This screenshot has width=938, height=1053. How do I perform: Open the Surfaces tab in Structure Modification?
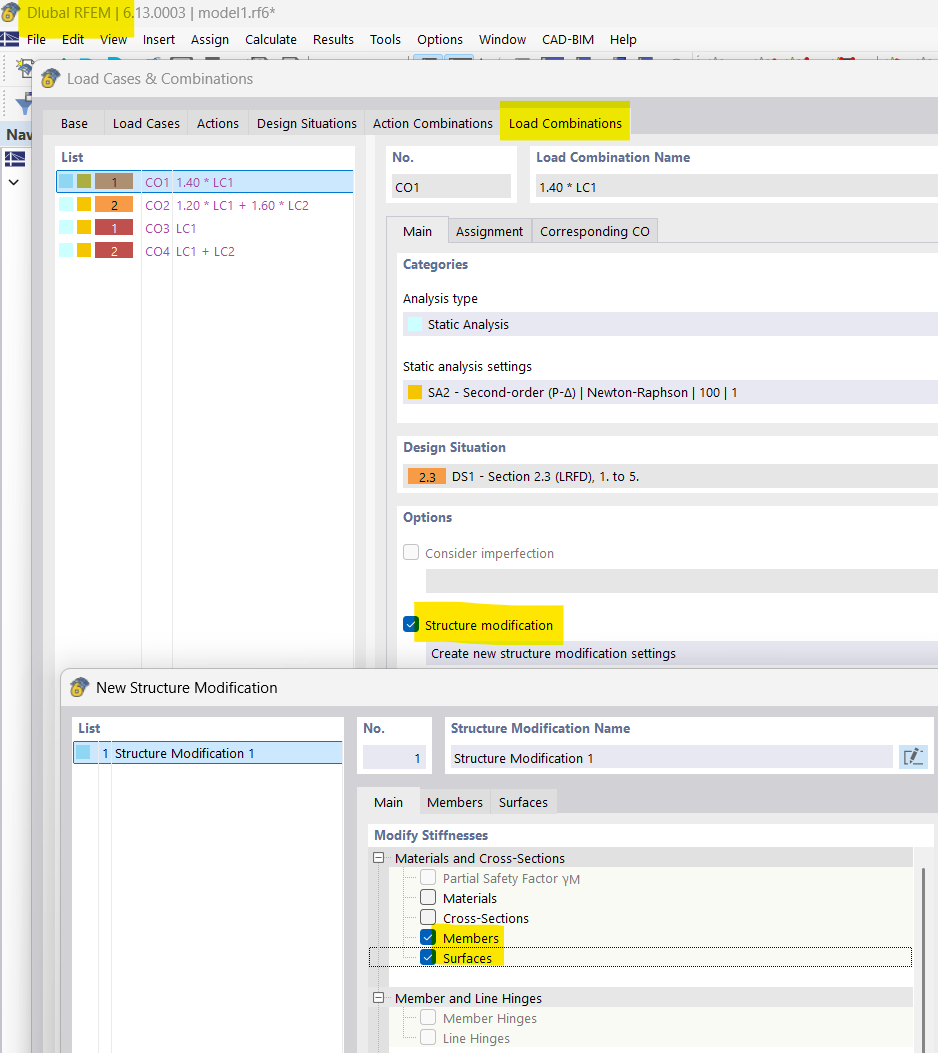523,802
